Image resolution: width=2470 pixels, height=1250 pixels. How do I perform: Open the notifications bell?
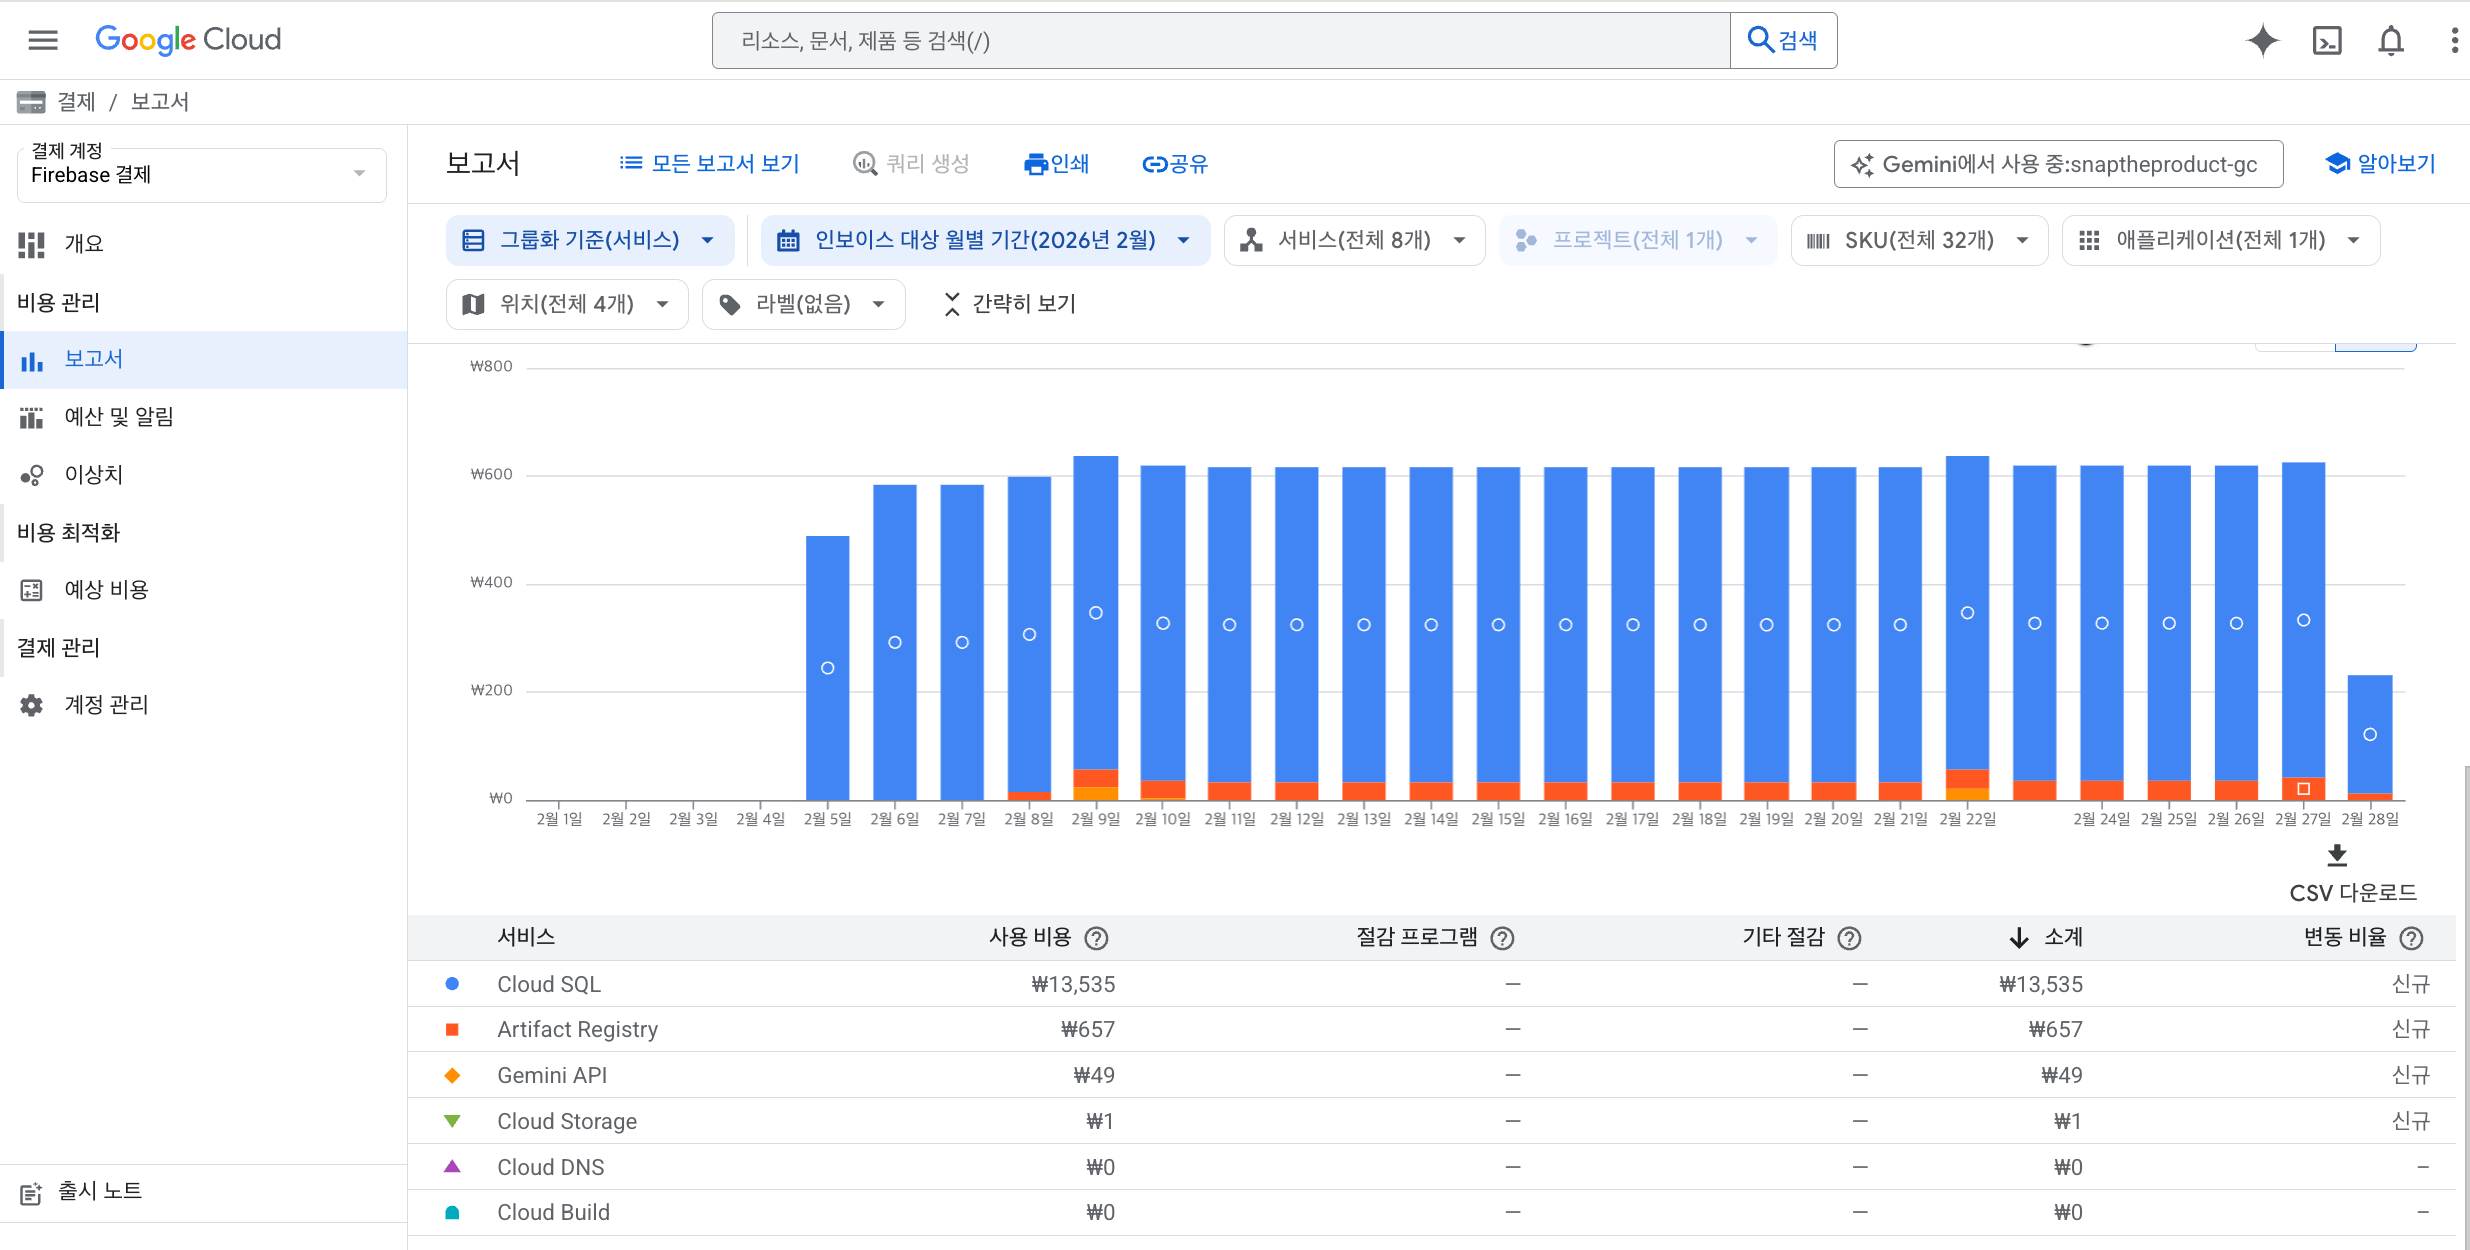2391,40
